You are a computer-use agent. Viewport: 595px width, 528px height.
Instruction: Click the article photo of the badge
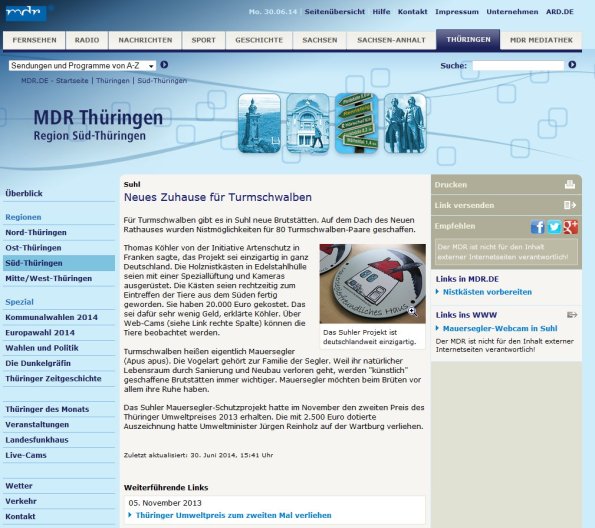pyautogui.click(x=372, y=284)
